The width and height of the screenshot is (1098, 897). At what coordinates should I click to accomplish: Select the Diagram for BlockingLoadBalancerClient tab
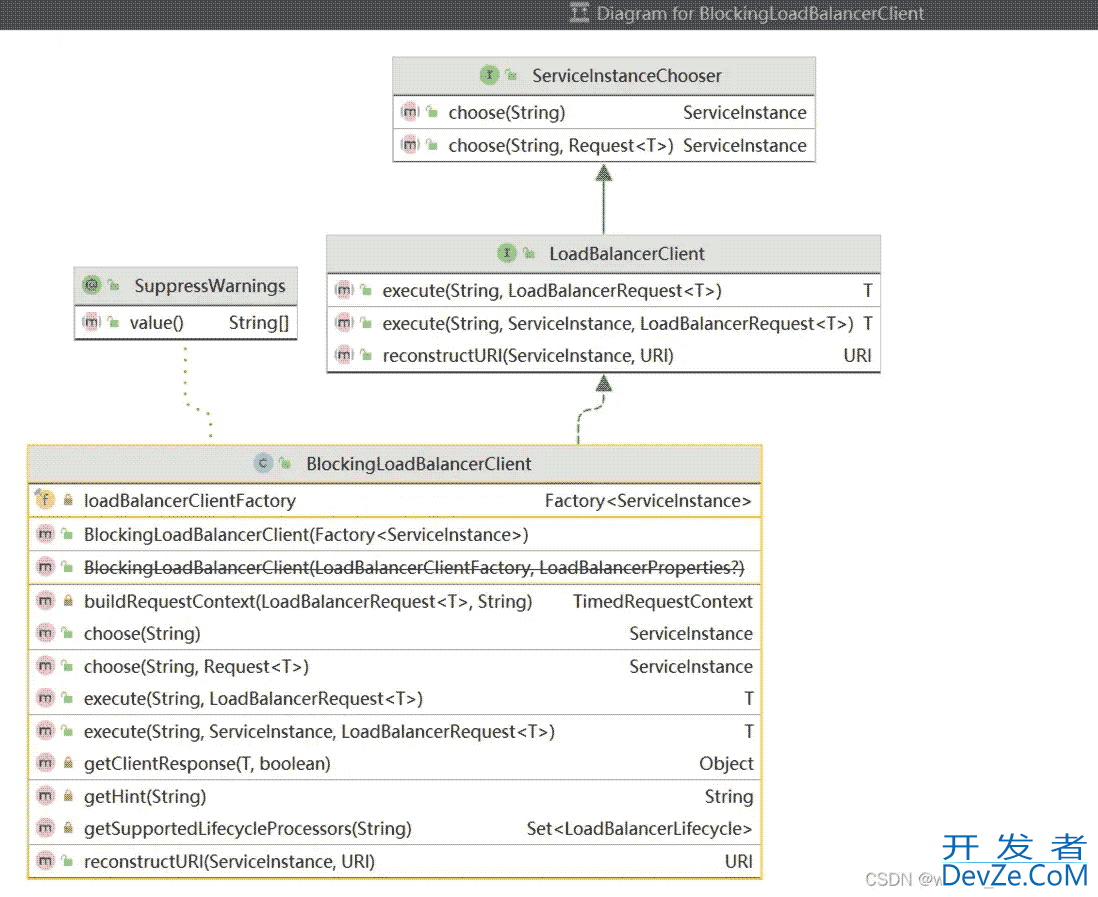pos(747,13)
